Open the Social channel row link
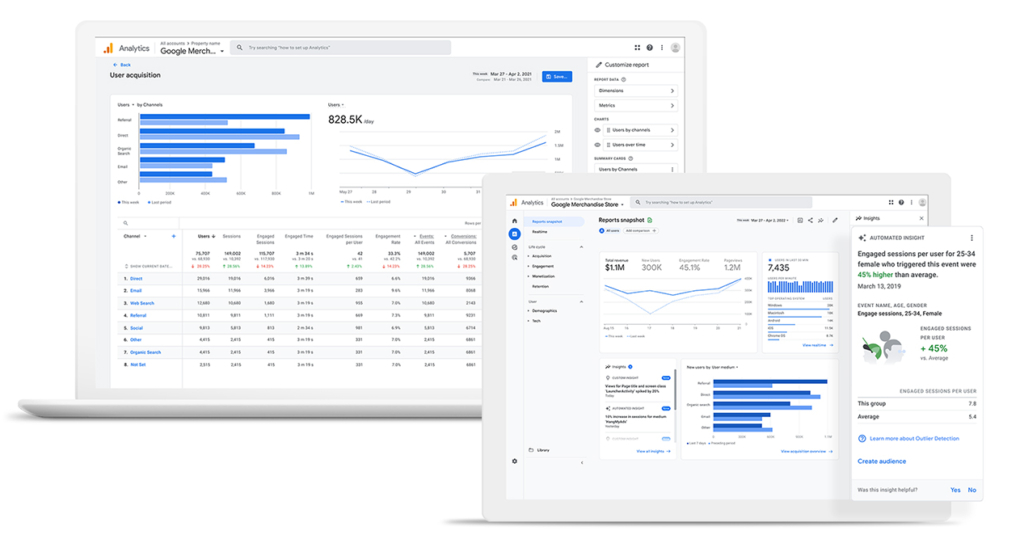Viewport: 1024px width, 535px height. click(136, 328)
